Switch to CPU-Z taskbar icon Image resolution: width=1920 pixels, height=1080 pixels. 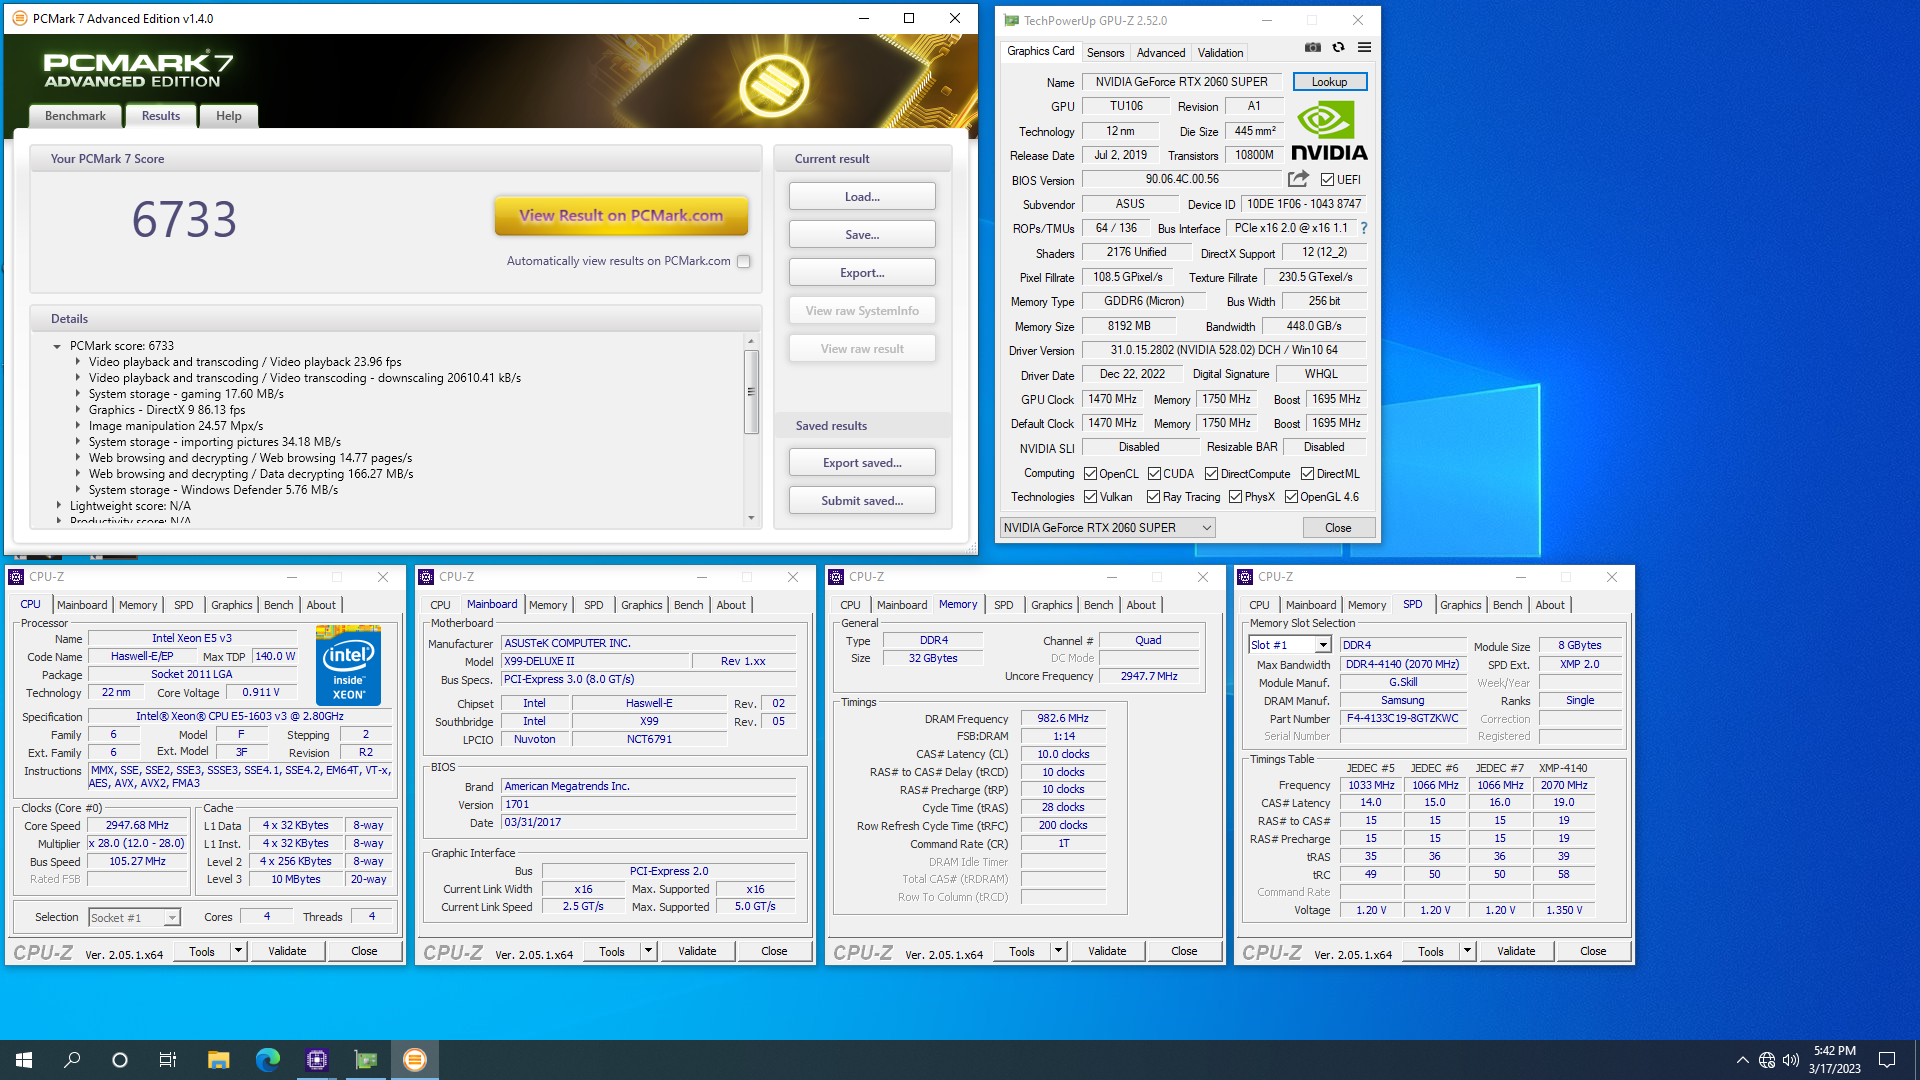pos(317,1060)
